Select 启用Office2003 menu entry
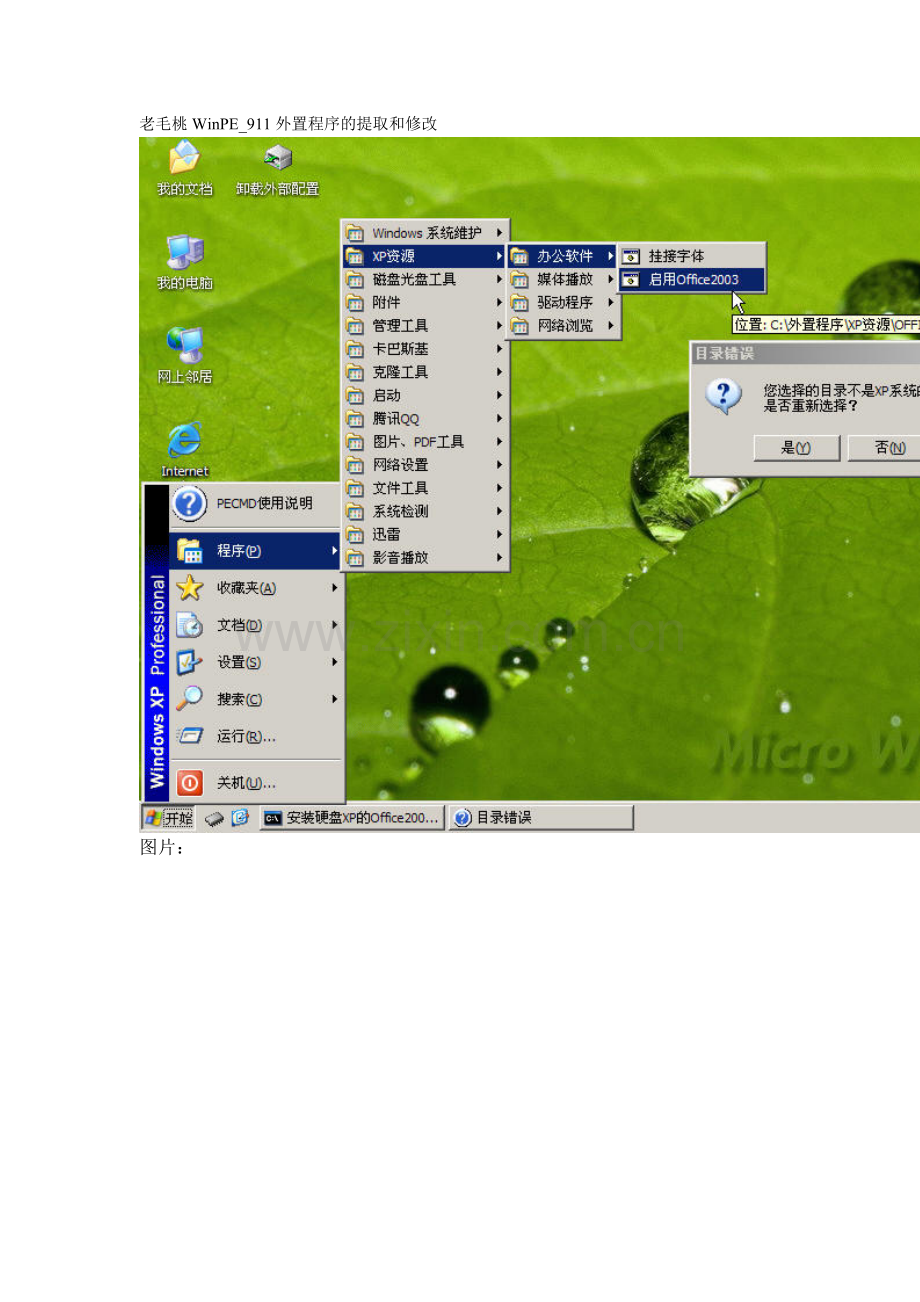Viewport: 920px width, 1302px height. [691, 279]
